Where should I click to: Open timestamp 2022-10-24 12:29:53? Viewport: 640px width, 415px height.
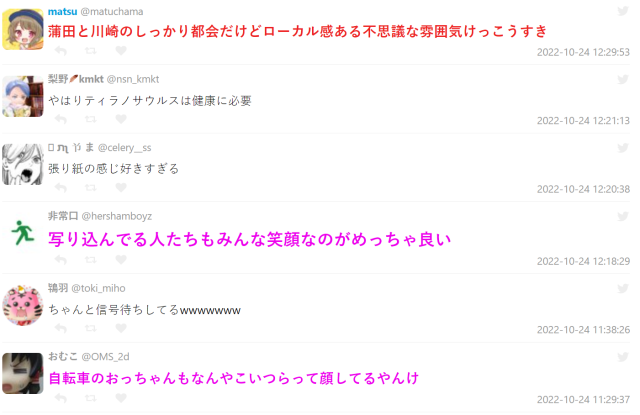(583, 52)
